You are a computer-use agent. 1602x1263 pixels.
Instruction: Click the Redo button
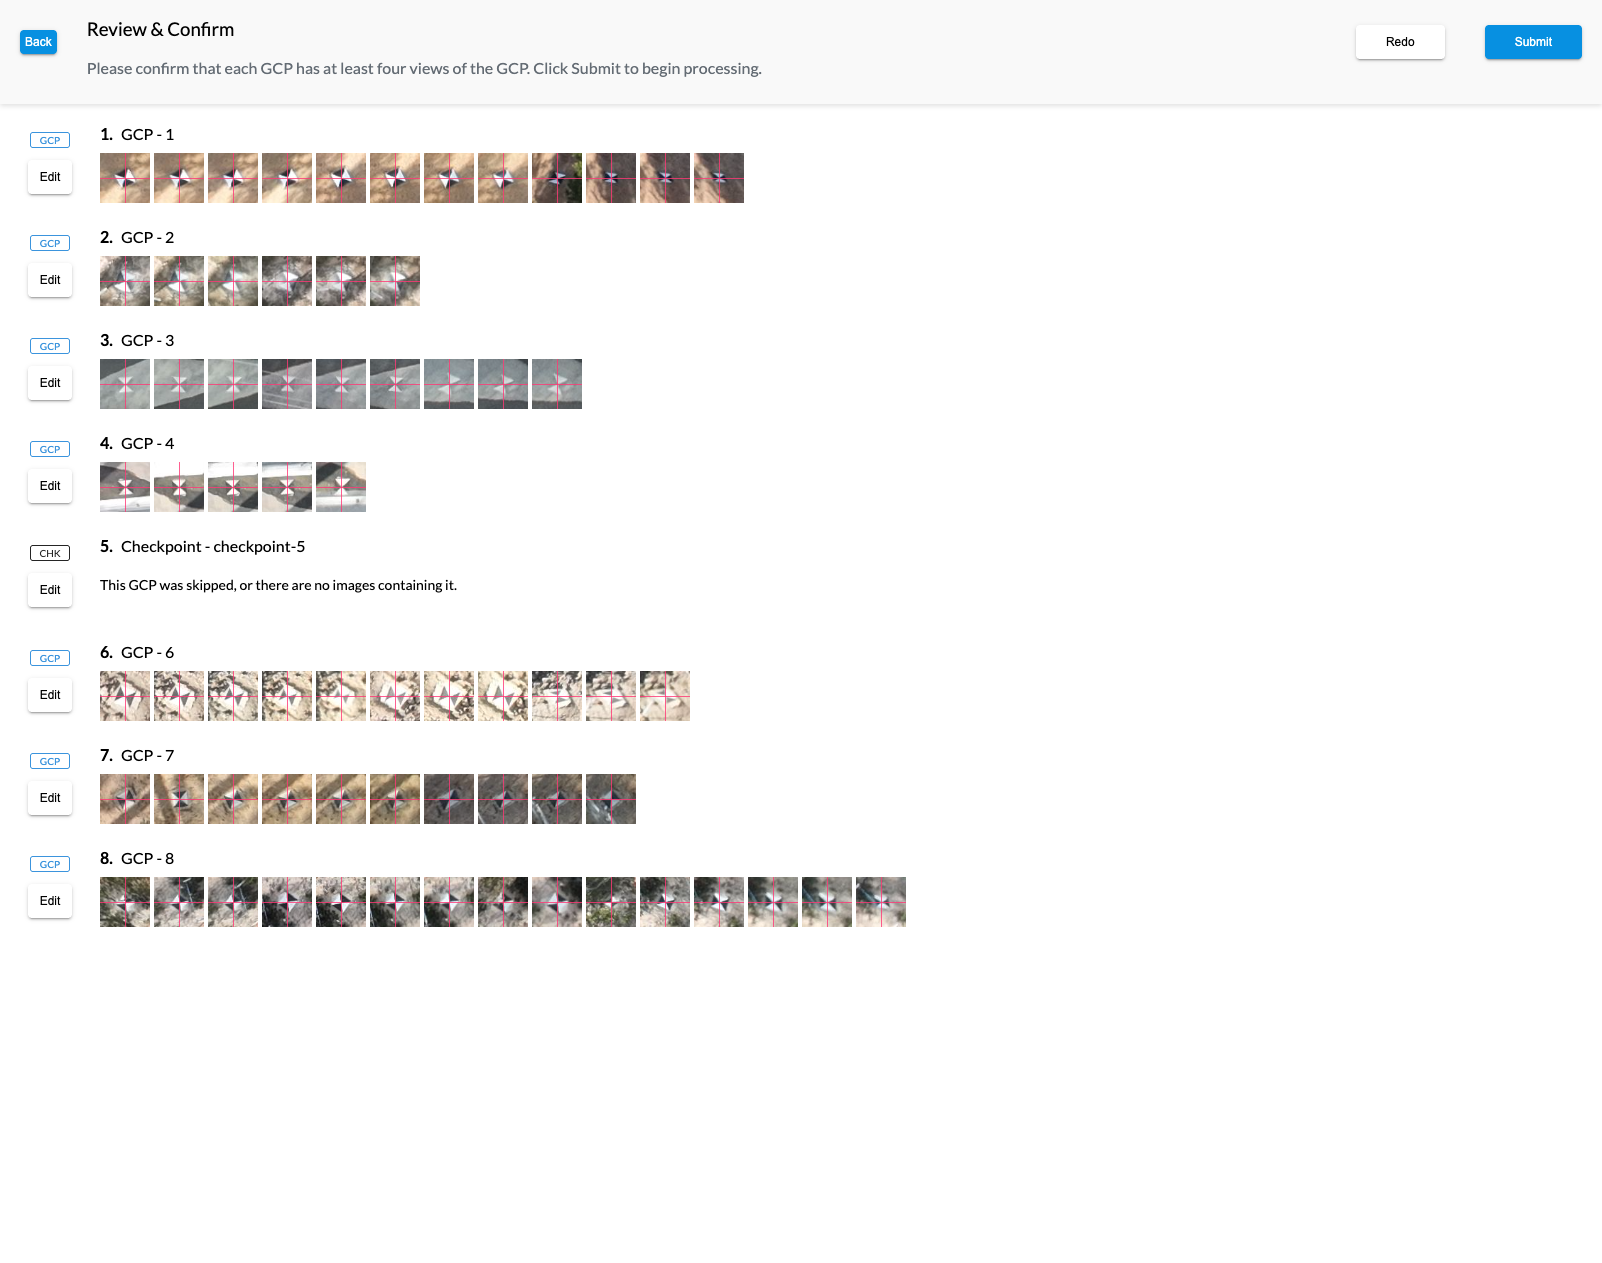coord(1399,42)
